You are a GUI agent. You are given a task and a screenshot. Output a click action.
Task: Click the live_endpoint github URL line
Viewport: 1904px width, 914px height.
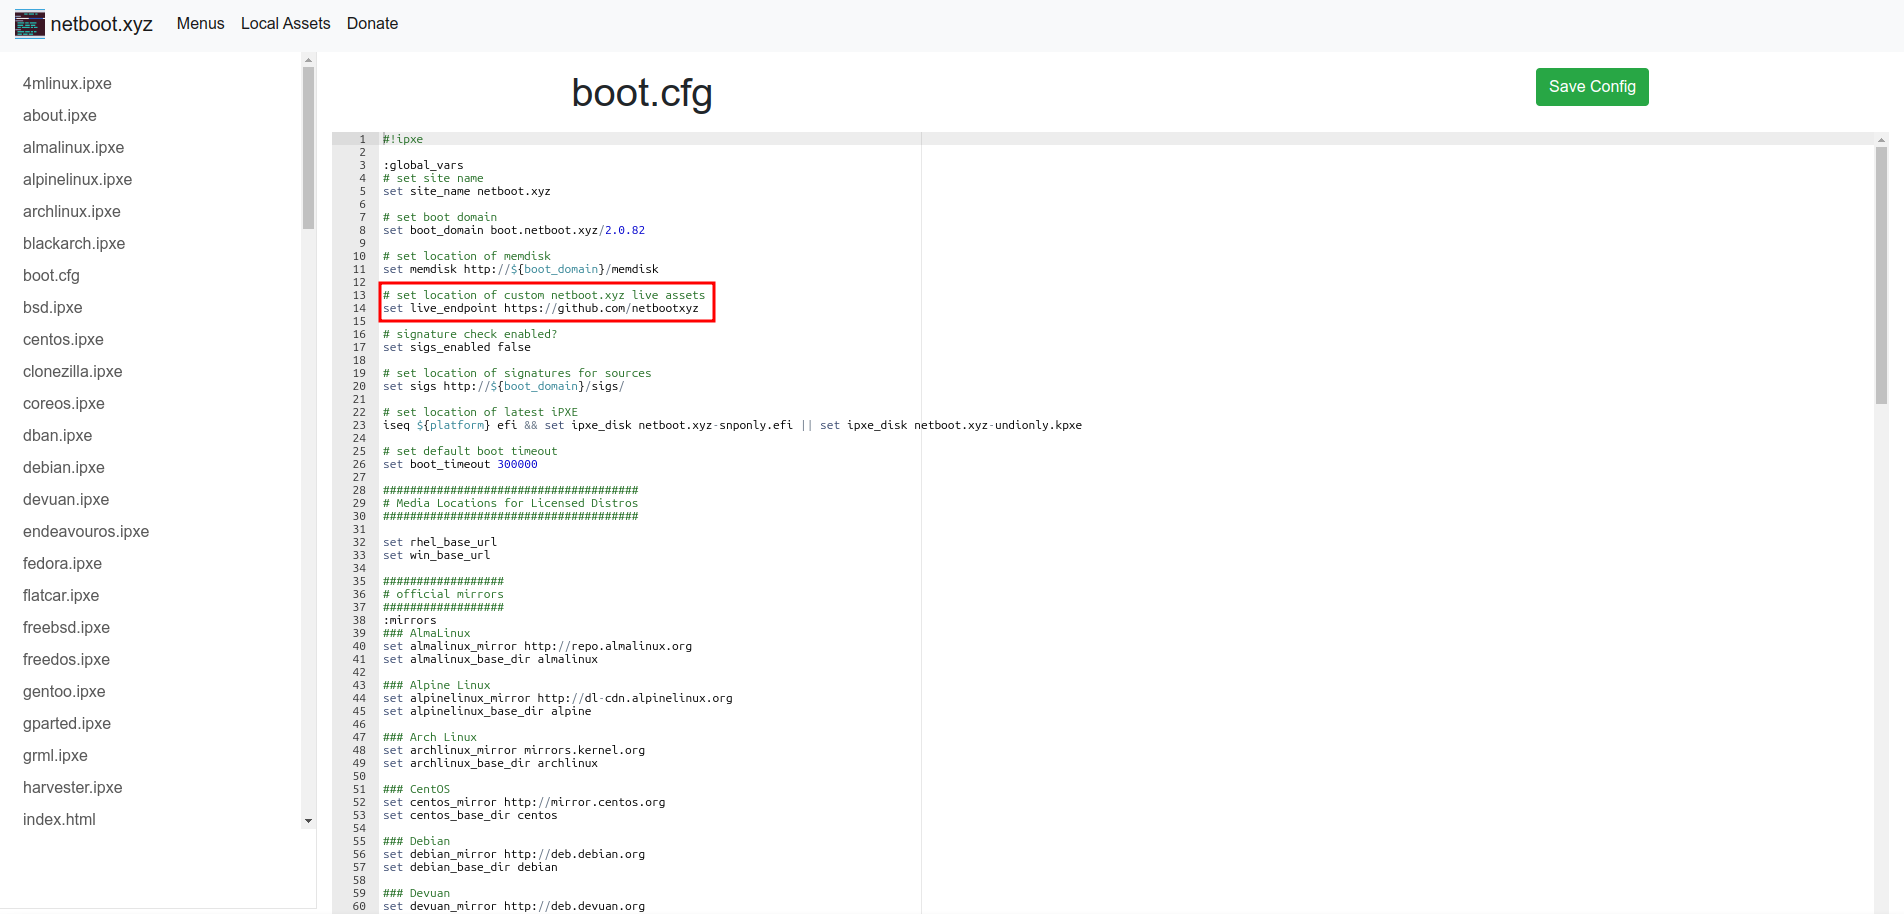[541, 308]
